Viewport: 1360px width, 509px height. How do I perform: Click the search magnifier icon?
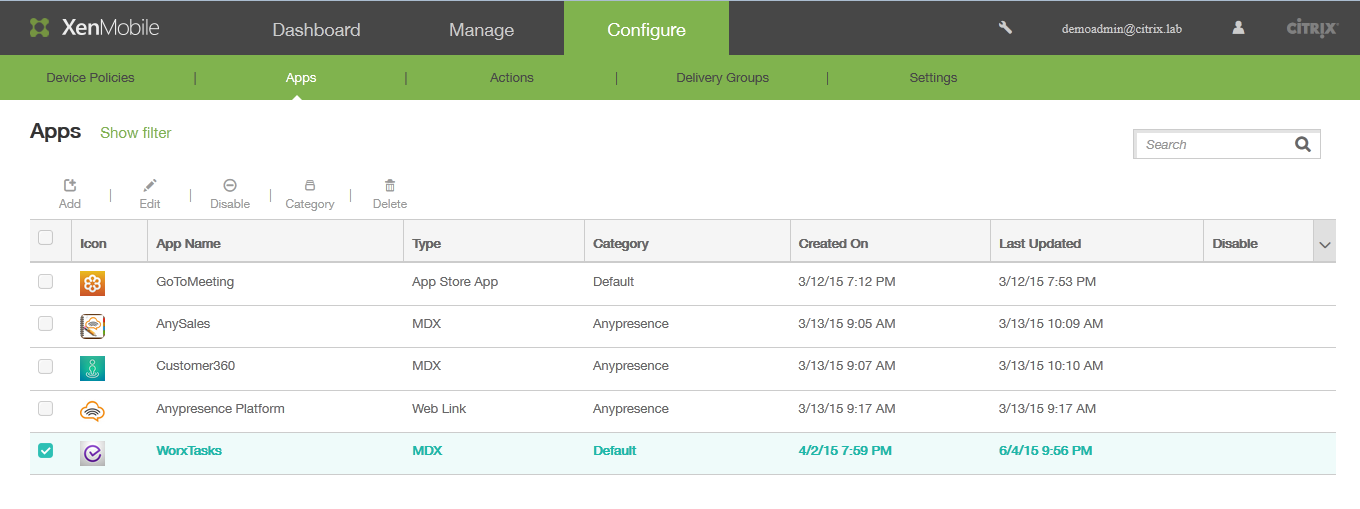coord(1302,144)
